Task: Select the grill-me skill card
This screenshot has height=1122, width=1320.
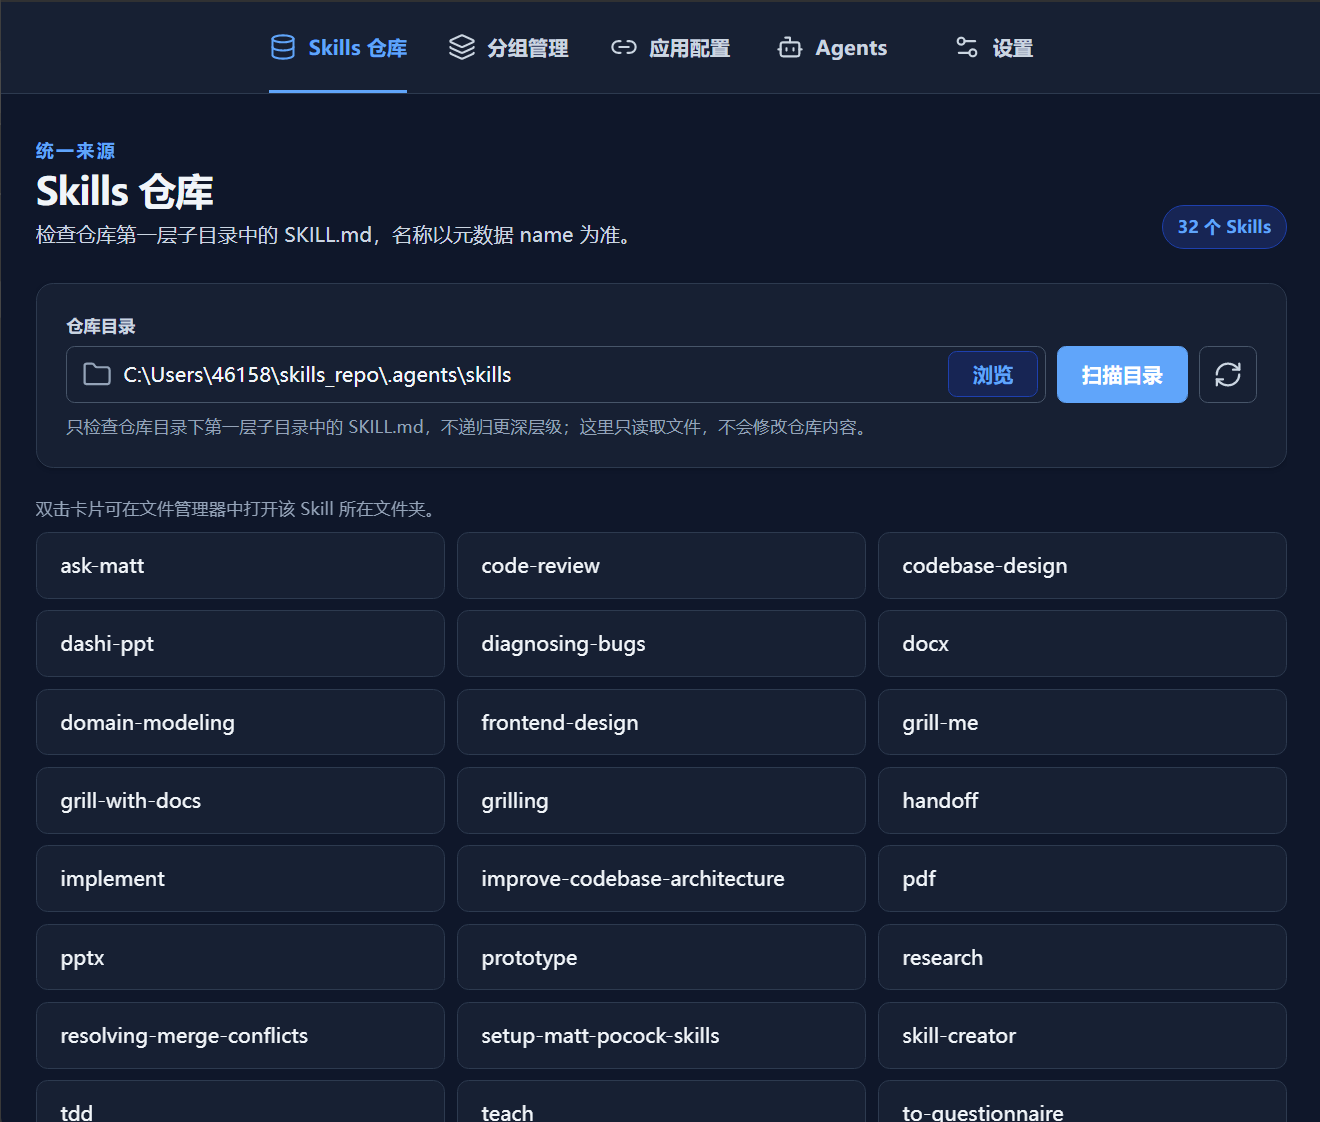Action: tap(1082, 722)
